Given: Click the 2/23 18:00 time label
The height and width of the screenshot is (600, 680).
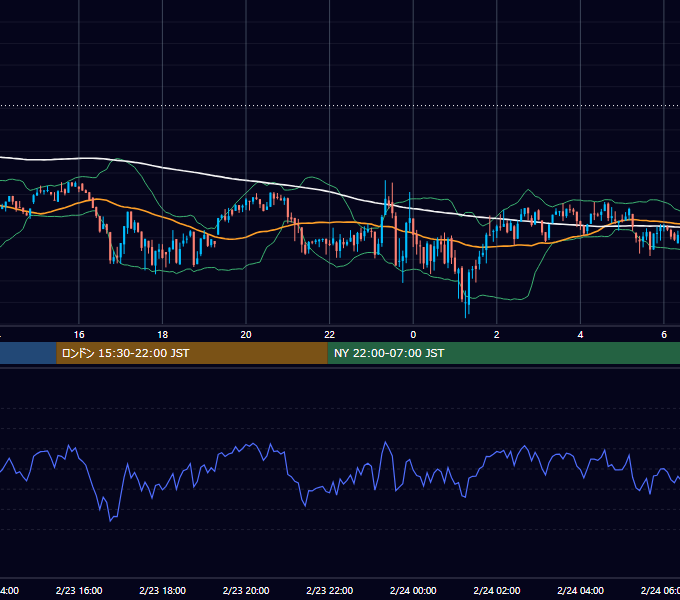Looking at the screenshot, I should click(163, 590).
